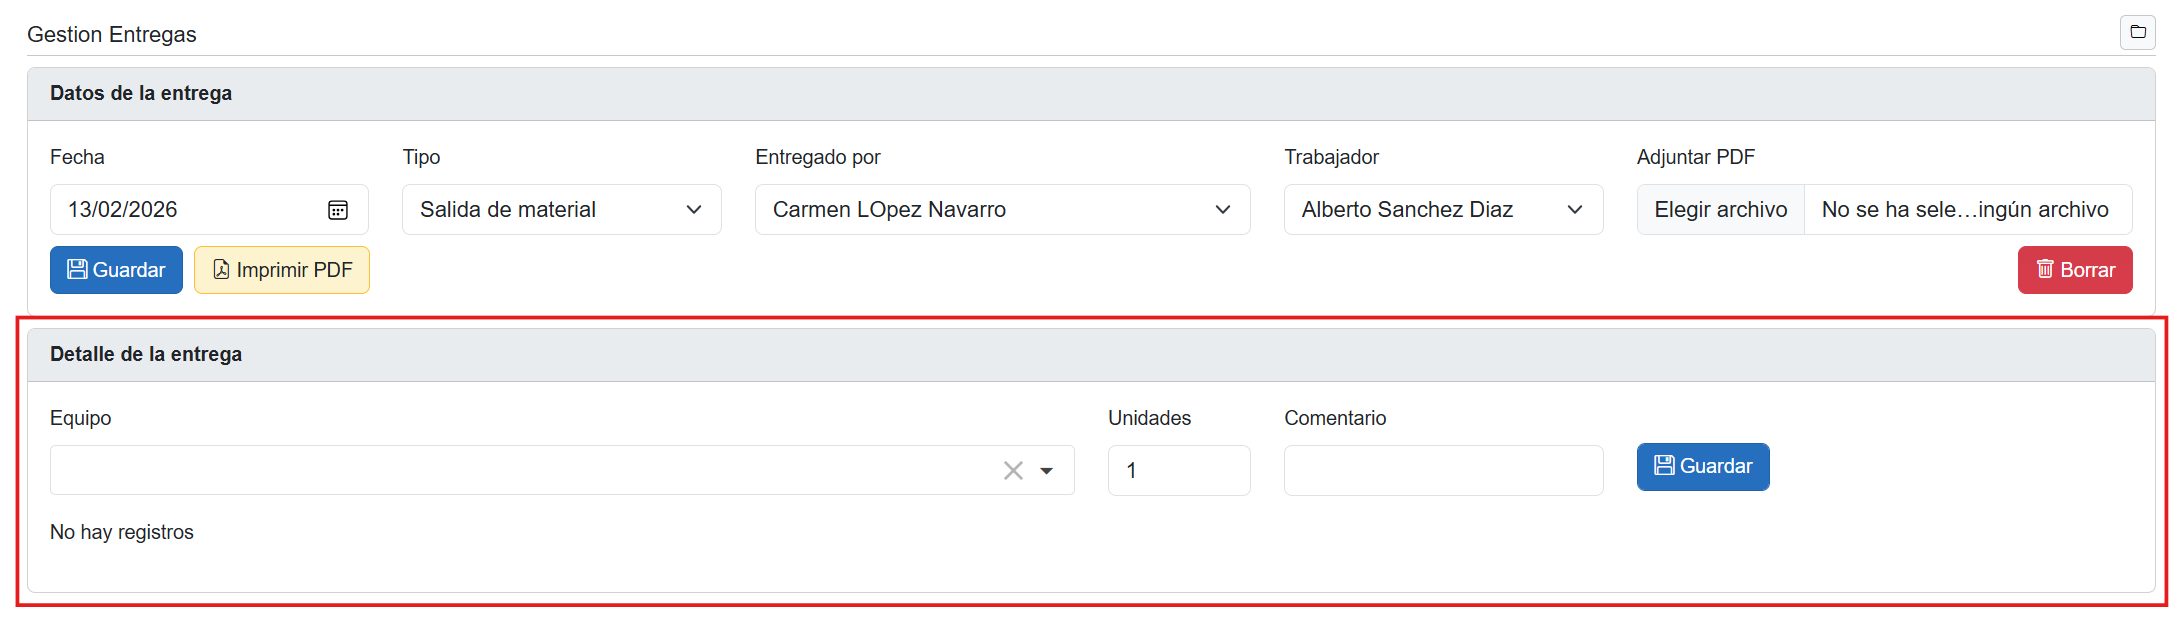This screenshot has height=622, width=2180.
Task: Click the blue Guardar button under Fecha
Action: 116,270
